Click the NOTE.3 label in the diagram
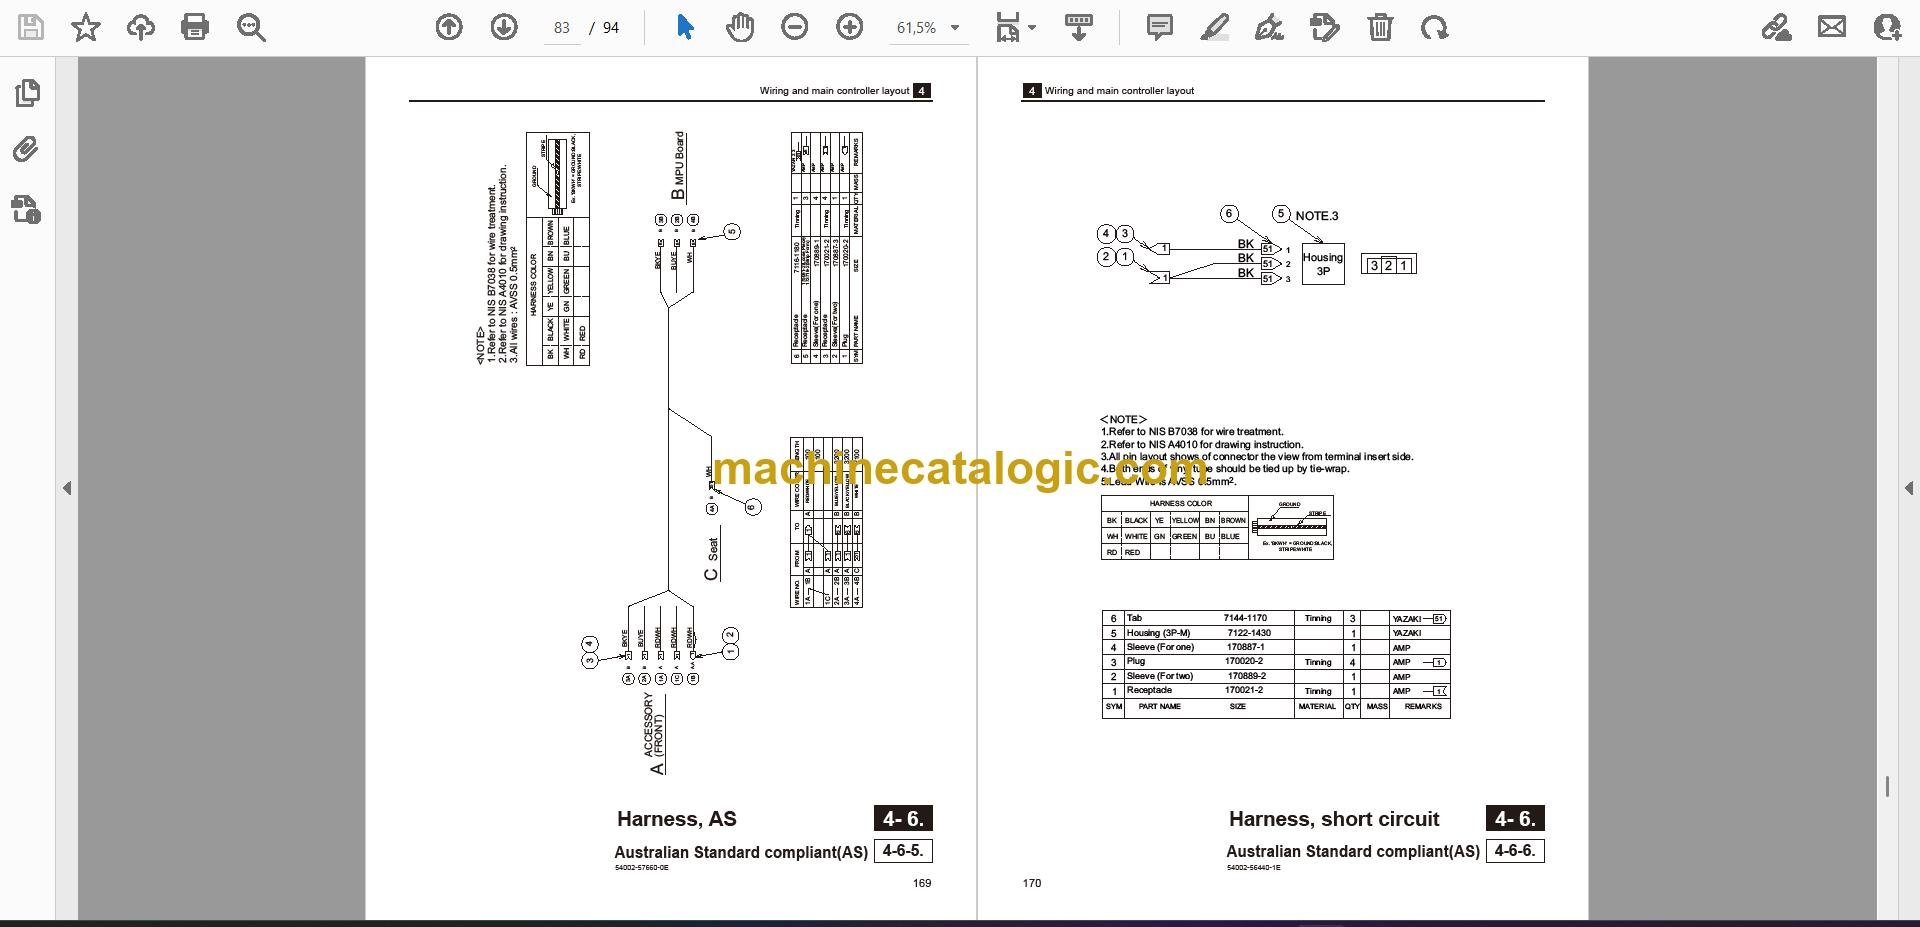This screenshot has height=927, width=1920. point(1316,216)
